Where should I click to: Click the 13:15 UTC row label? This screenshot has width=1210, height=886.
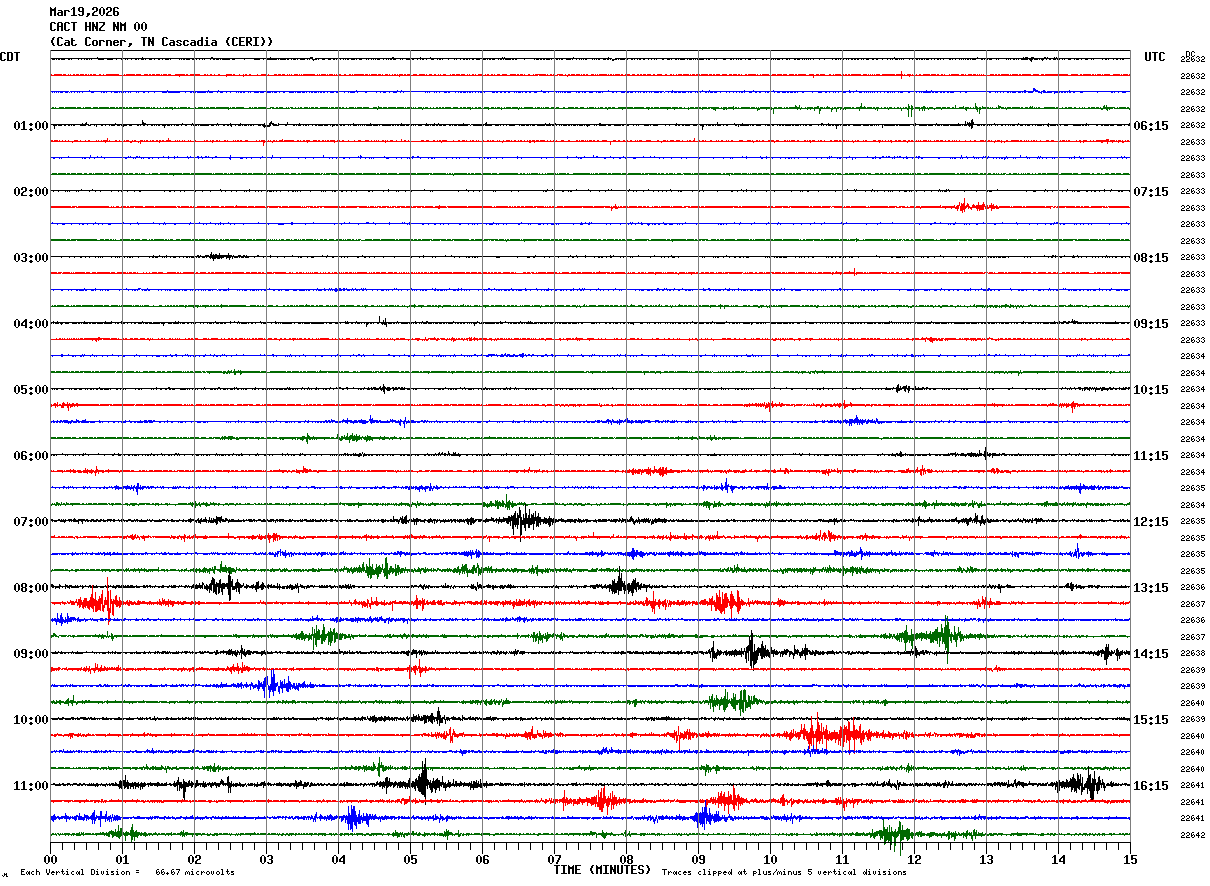click(x=1151, y=588)
